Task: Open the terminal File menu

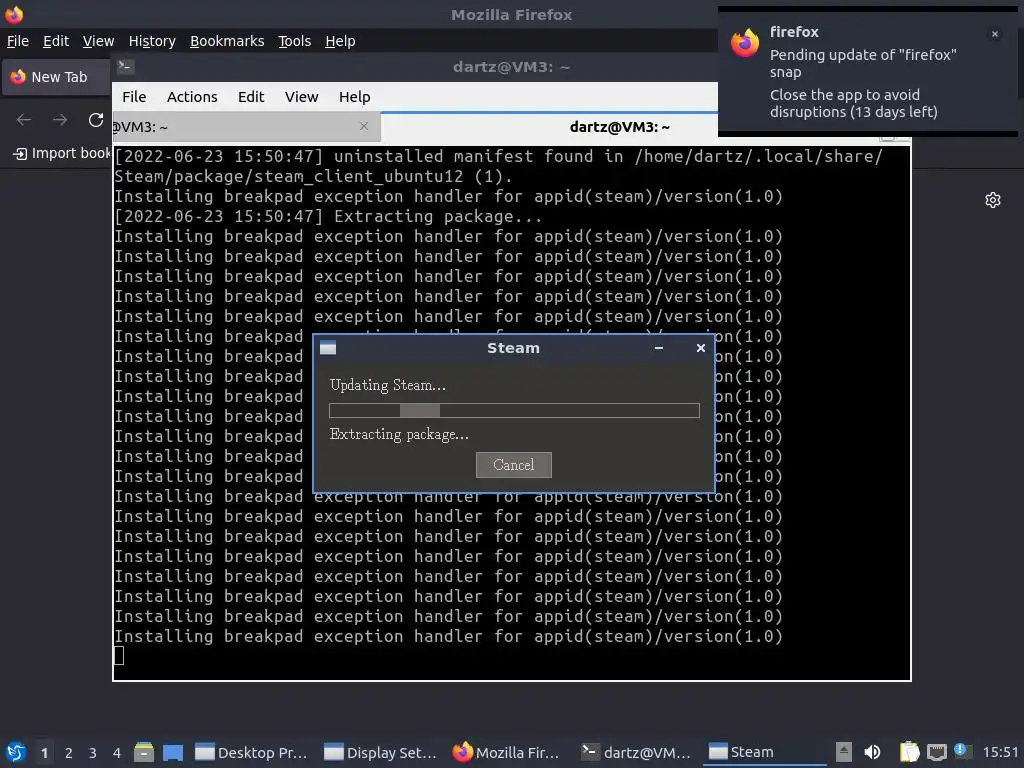Action: tap(134, 97)
